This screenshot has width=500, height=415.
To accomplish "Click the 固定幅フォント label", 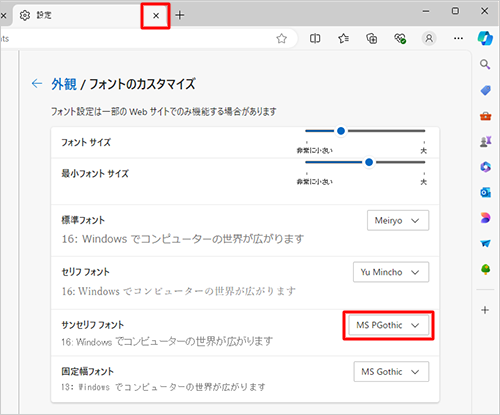I will [x=87, y=371].
